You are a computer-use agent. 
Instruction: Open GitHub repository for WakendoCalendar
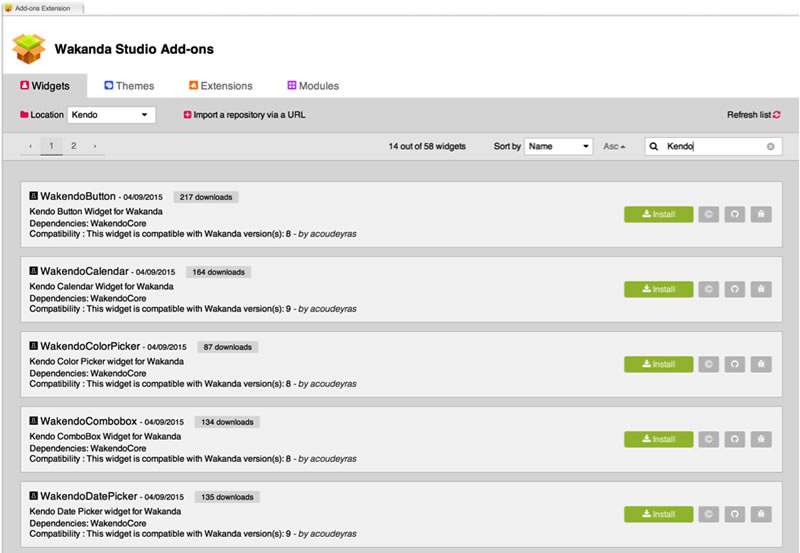pos(734,289)
